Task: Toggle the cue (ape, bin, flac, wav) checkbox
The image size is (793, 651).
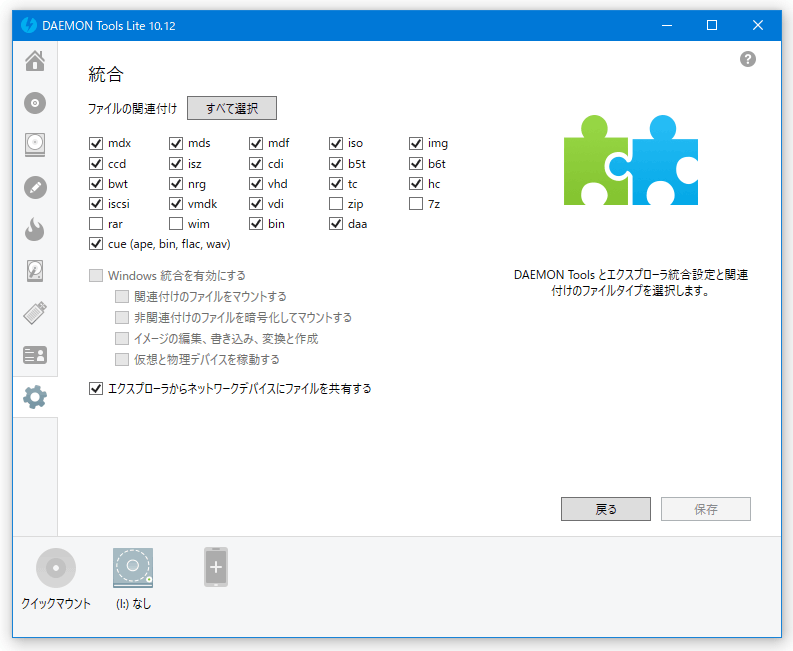Action: (x=96, y=244)
